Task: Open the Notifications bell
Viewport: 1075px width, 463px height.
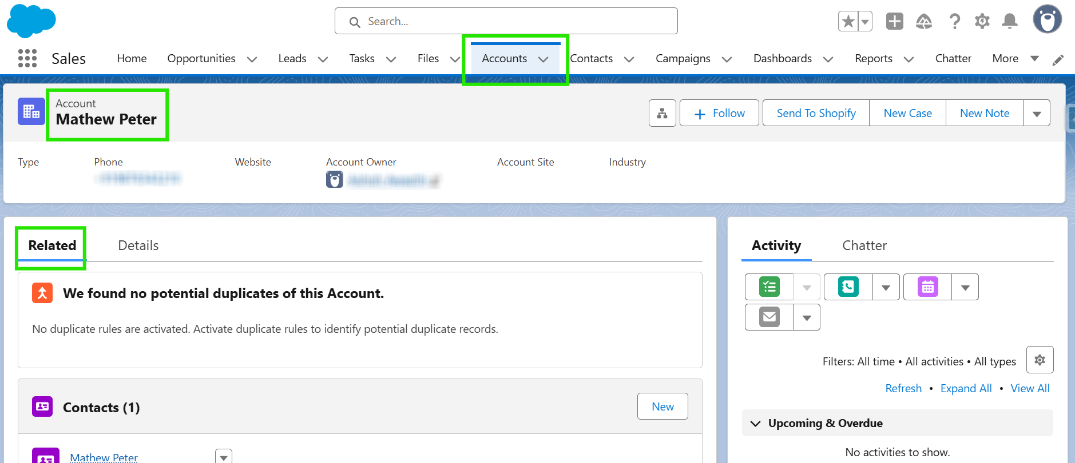Action: click(x=1010, y=21)
